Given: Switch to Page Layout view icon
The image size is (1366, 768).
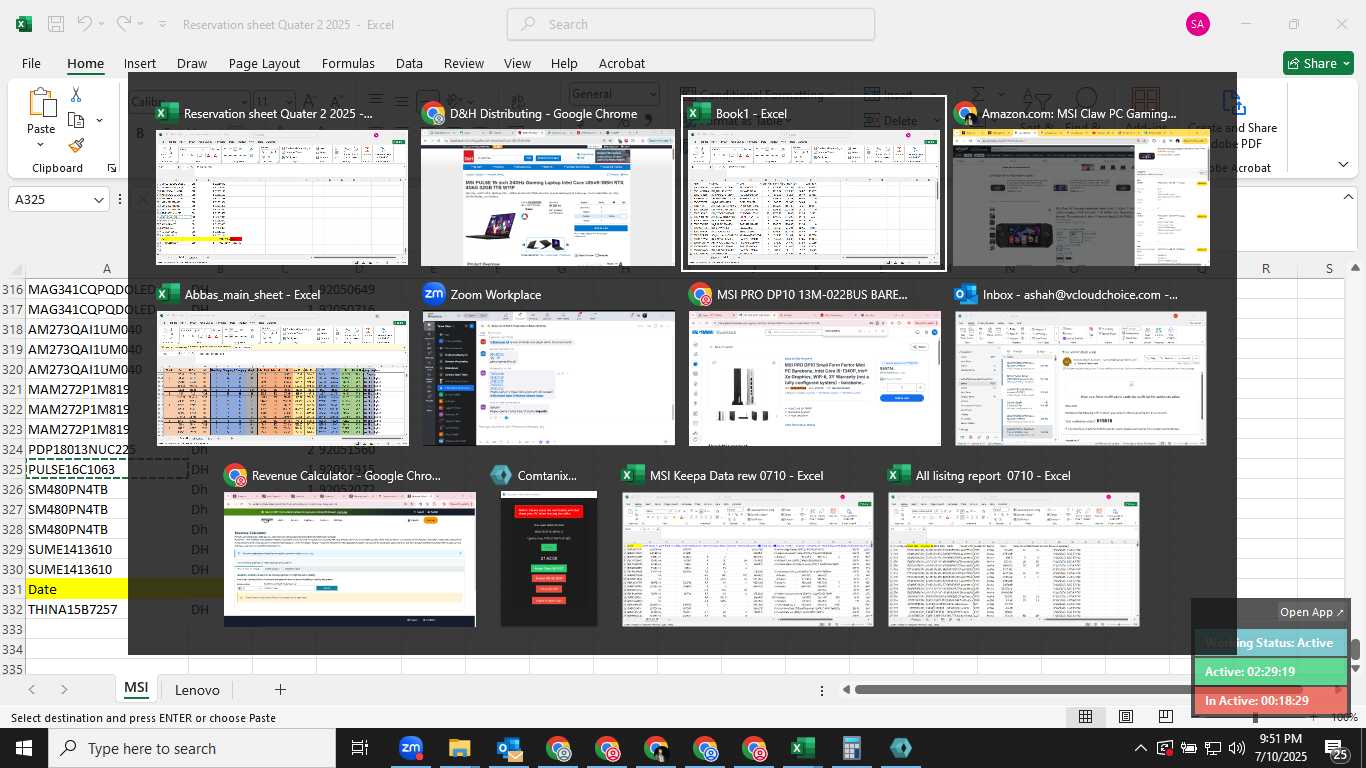Looking at the screenshot, I should (1126, 717).
